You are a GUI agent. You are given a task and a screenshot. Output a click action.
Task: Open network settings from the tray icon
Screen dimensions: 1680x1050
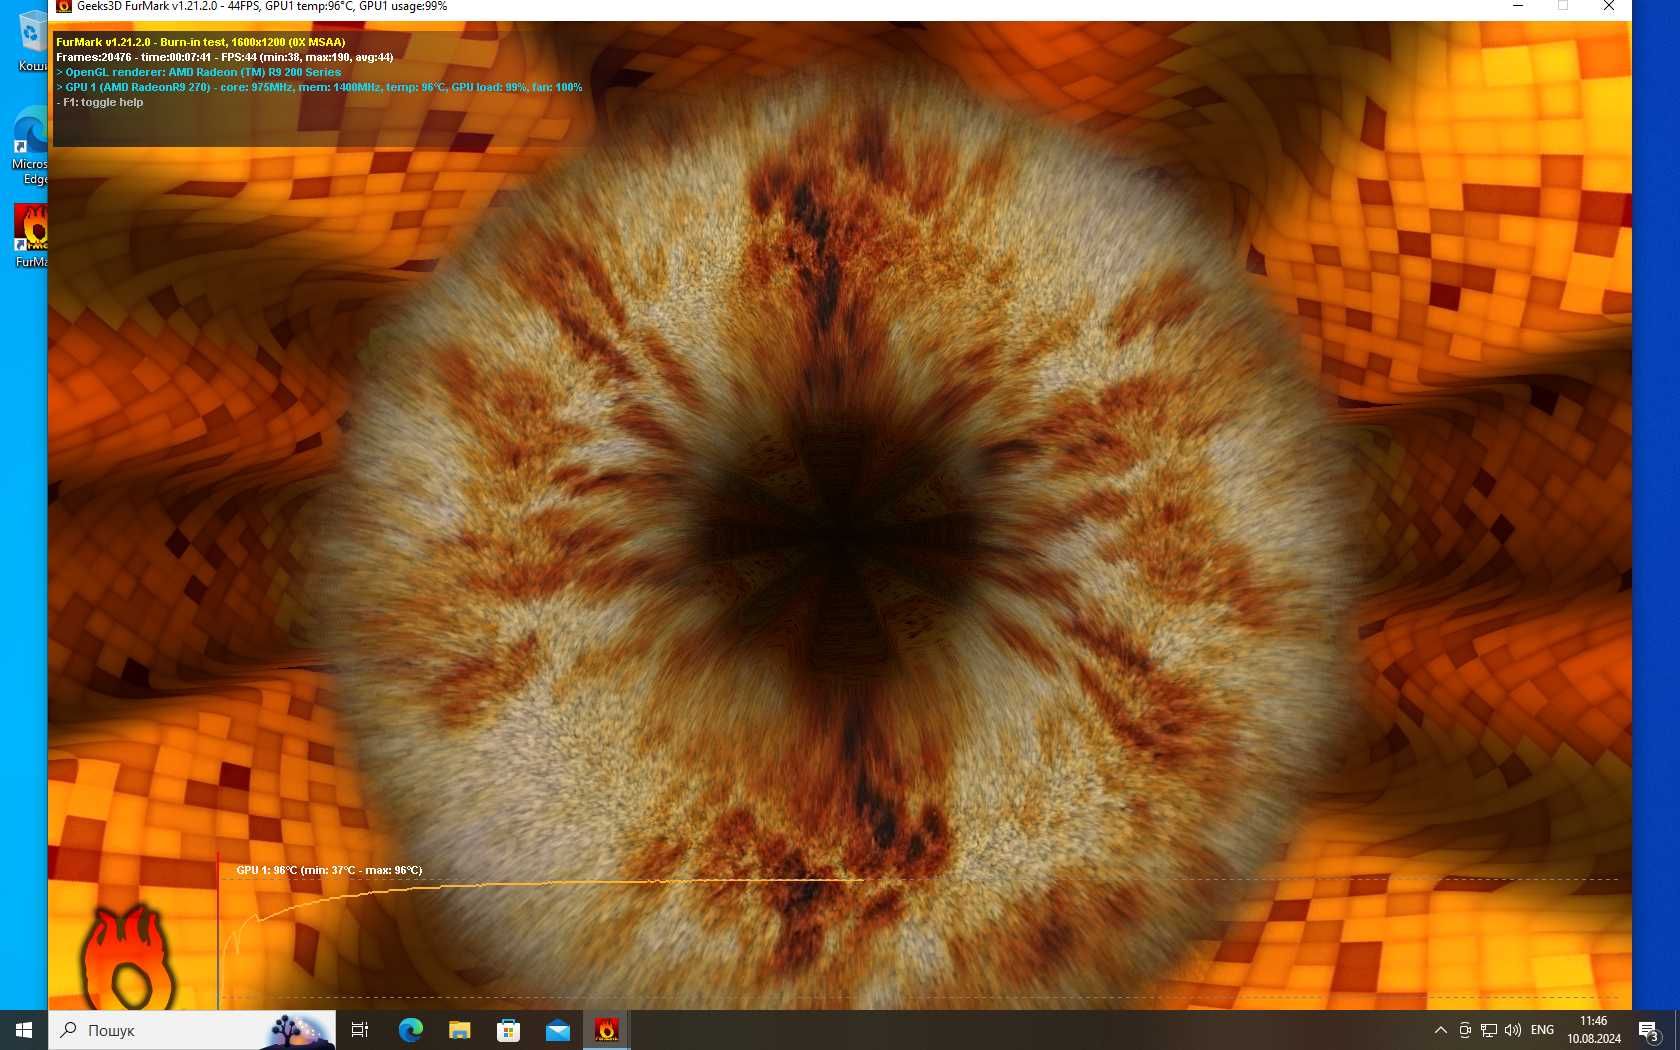[1489, 1030]
